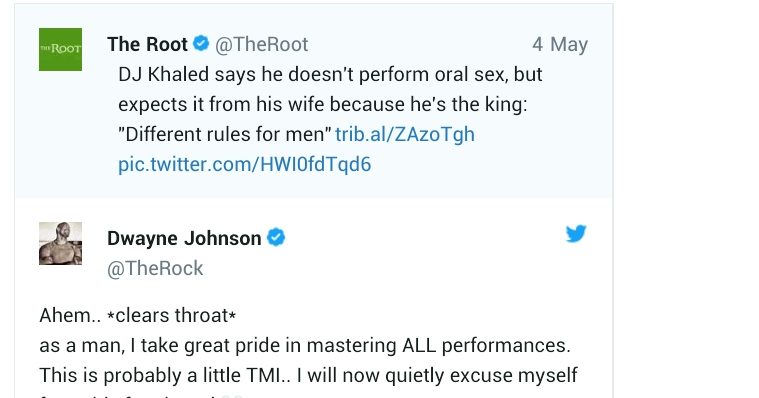Screen dimensions: 759x398
Task: Open the trib.al/ZAzoTgh link
Action: (405, 134)
